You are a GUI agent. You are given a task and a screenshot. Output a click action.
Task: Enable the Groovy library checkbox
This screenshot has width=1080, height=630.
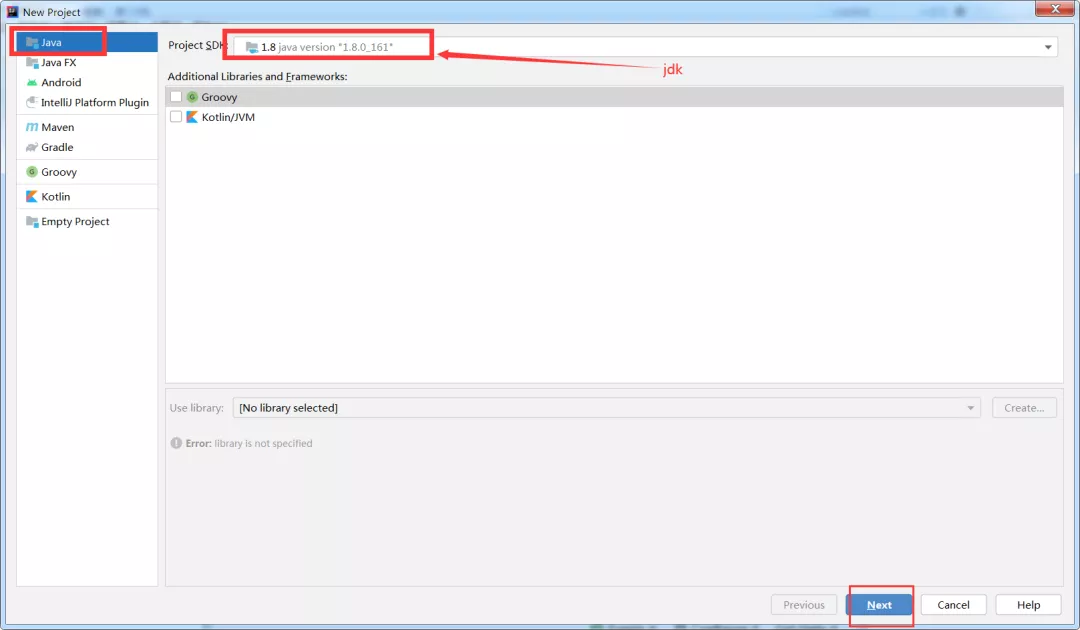point(176,97)
